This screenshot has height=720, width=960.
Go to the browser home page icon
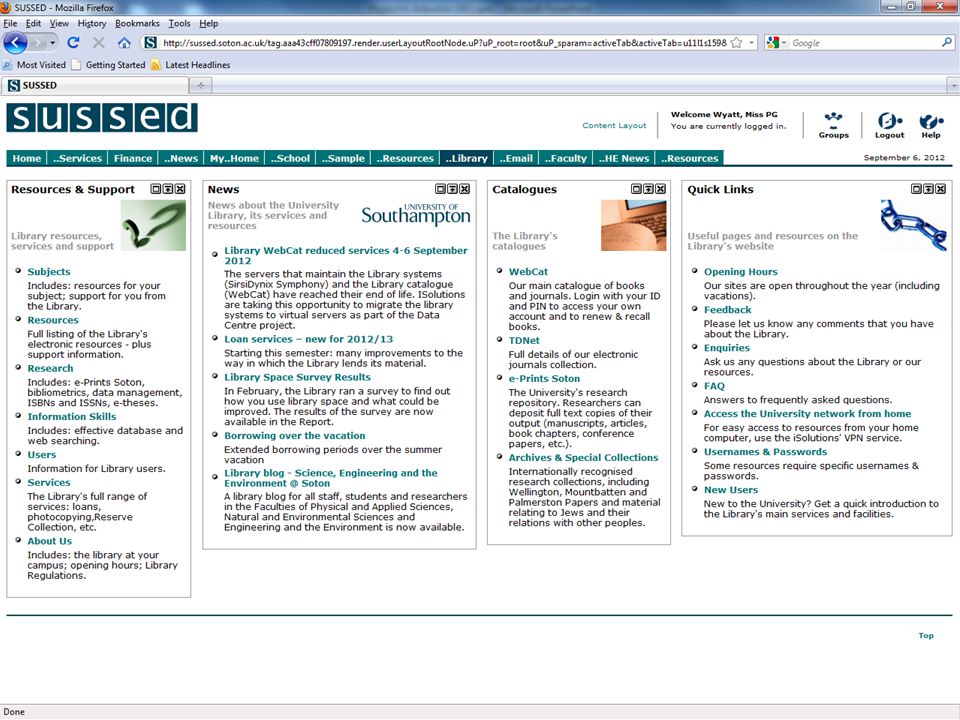pos(124,43)
